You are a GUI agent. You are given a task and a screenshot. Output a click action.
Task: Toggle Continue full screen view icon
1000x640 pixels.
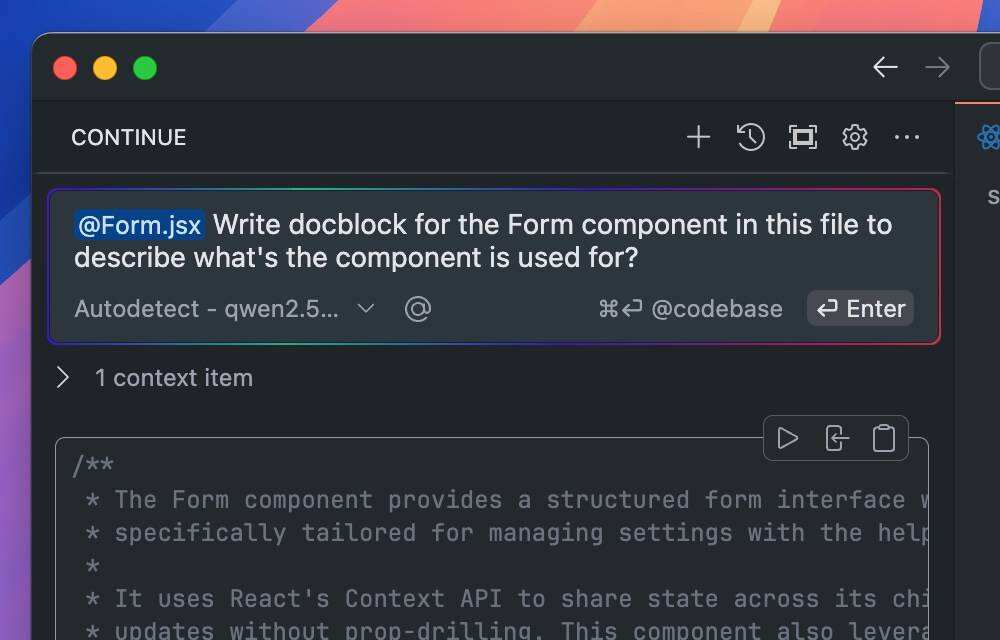(x=803, y=137)
